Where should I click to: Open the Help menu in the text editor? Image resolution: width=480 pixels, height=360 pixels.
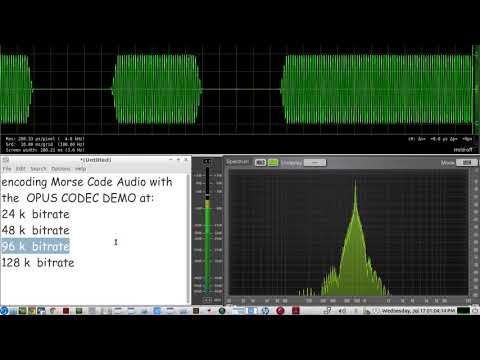click(x=80, y=169)
